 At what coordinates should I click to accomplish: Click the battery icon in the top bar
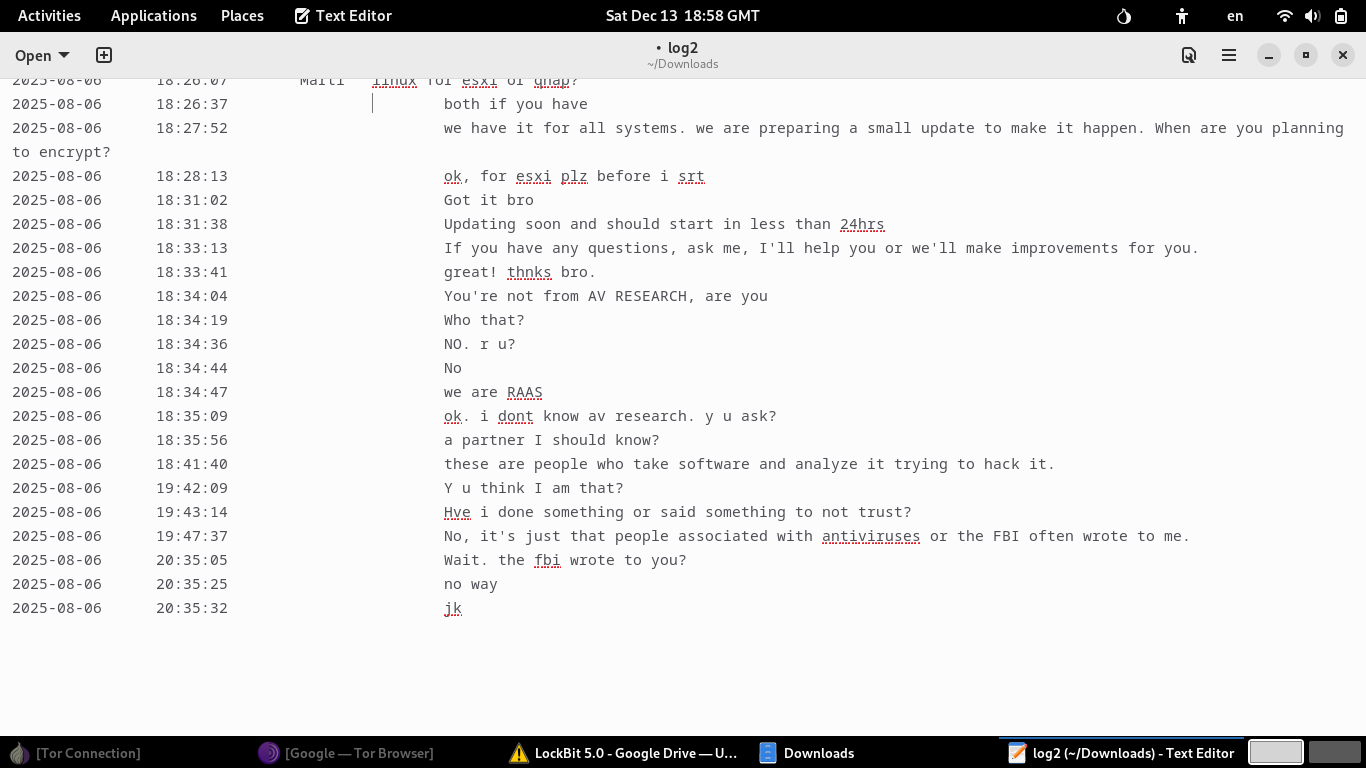[x=1341, y=15]
